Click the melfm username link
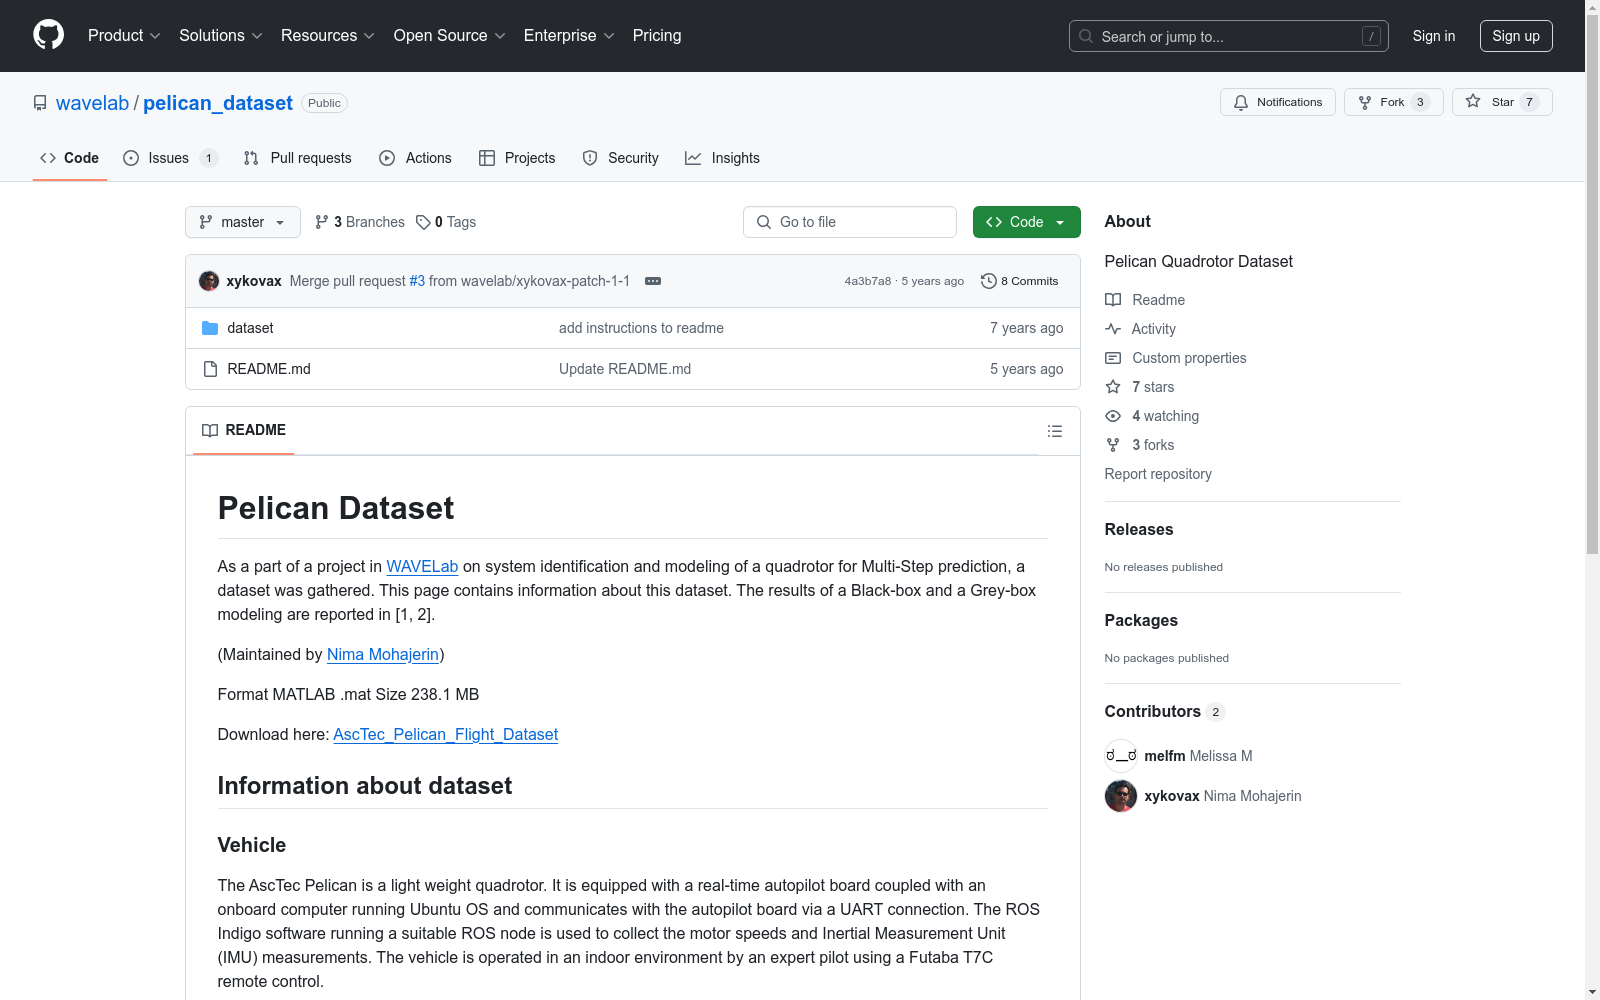 pos(1165,756)
